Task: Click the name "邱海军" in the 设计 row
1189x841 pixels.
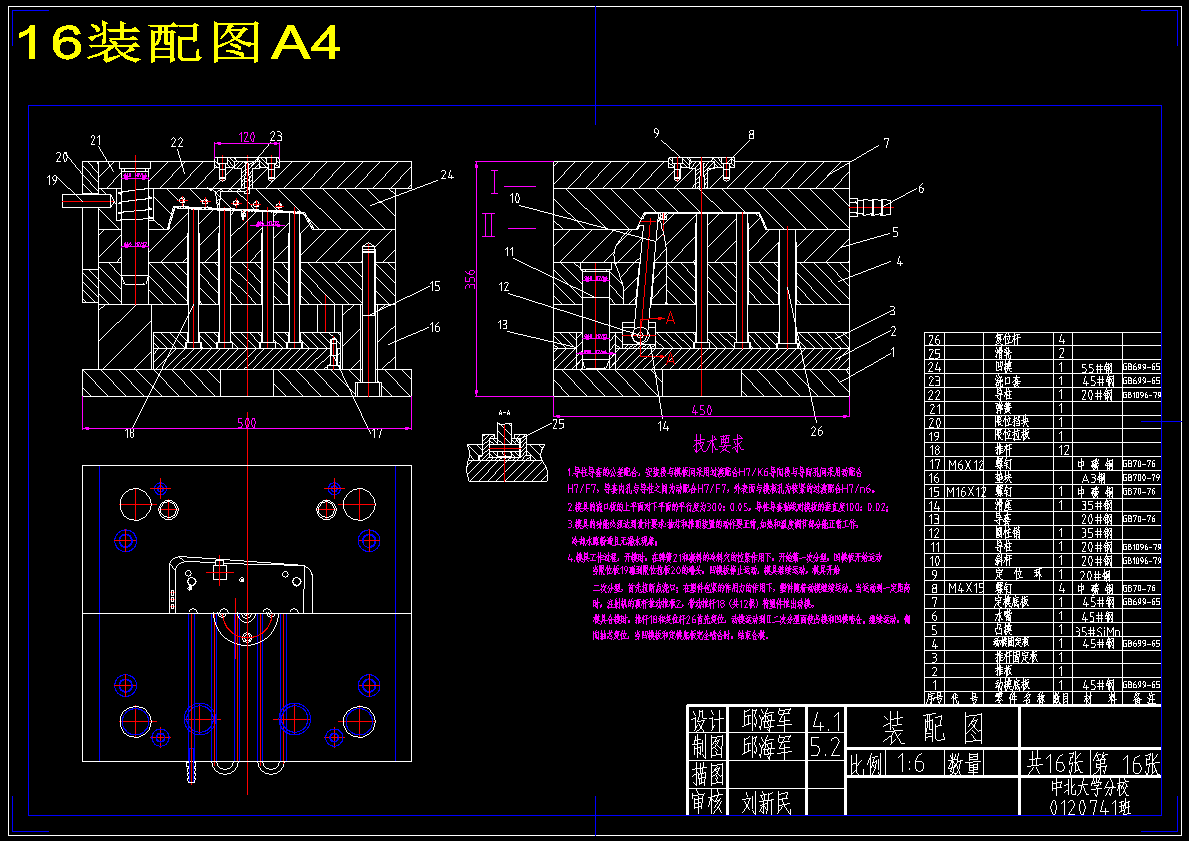Action: click(x=766, y=720)
